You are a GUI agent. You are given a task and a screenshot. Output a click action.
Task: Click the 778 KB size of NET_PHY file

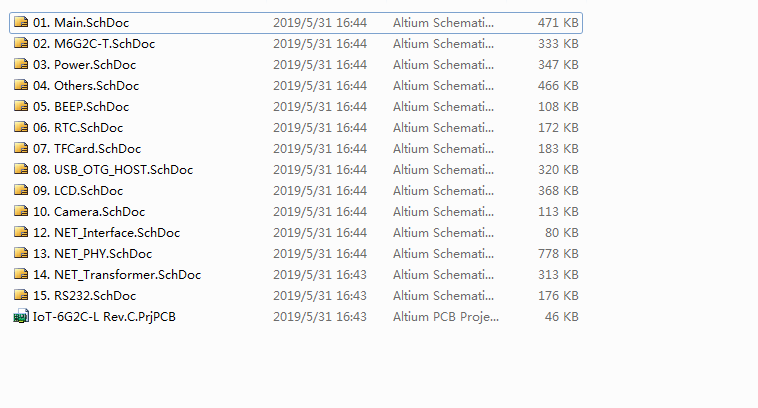pyautogui.click(x=558, y=253)
